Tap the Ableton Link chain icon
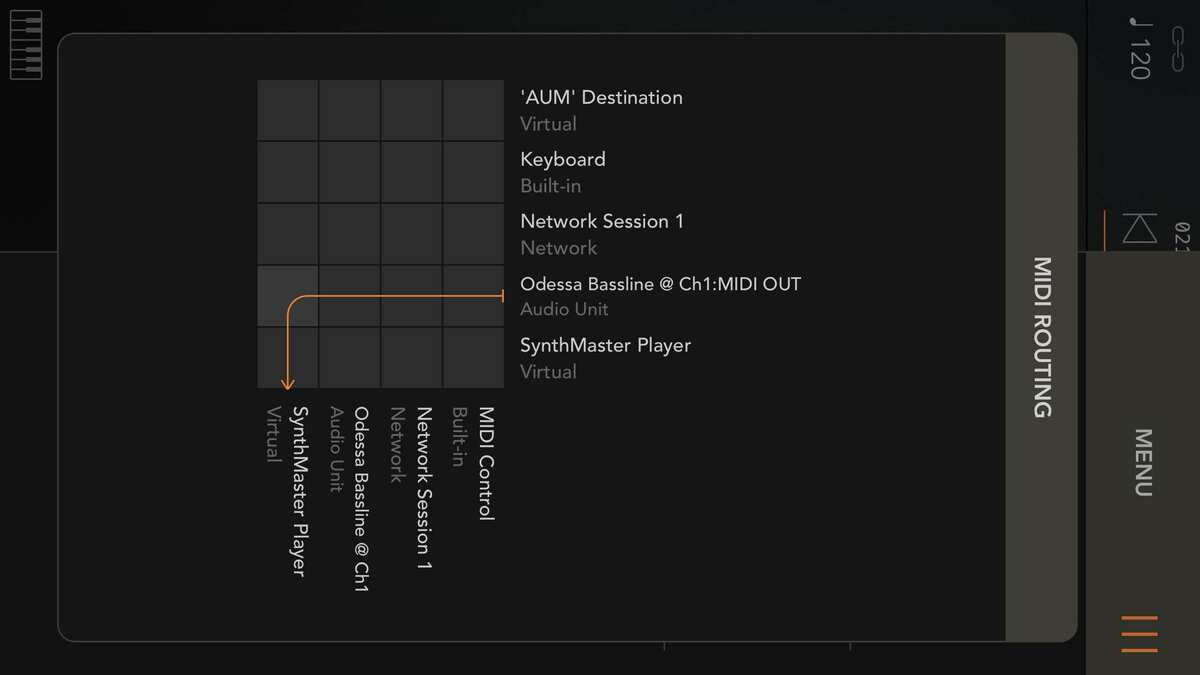Screen dimensions: 1200x675 tap(1177, 50)
